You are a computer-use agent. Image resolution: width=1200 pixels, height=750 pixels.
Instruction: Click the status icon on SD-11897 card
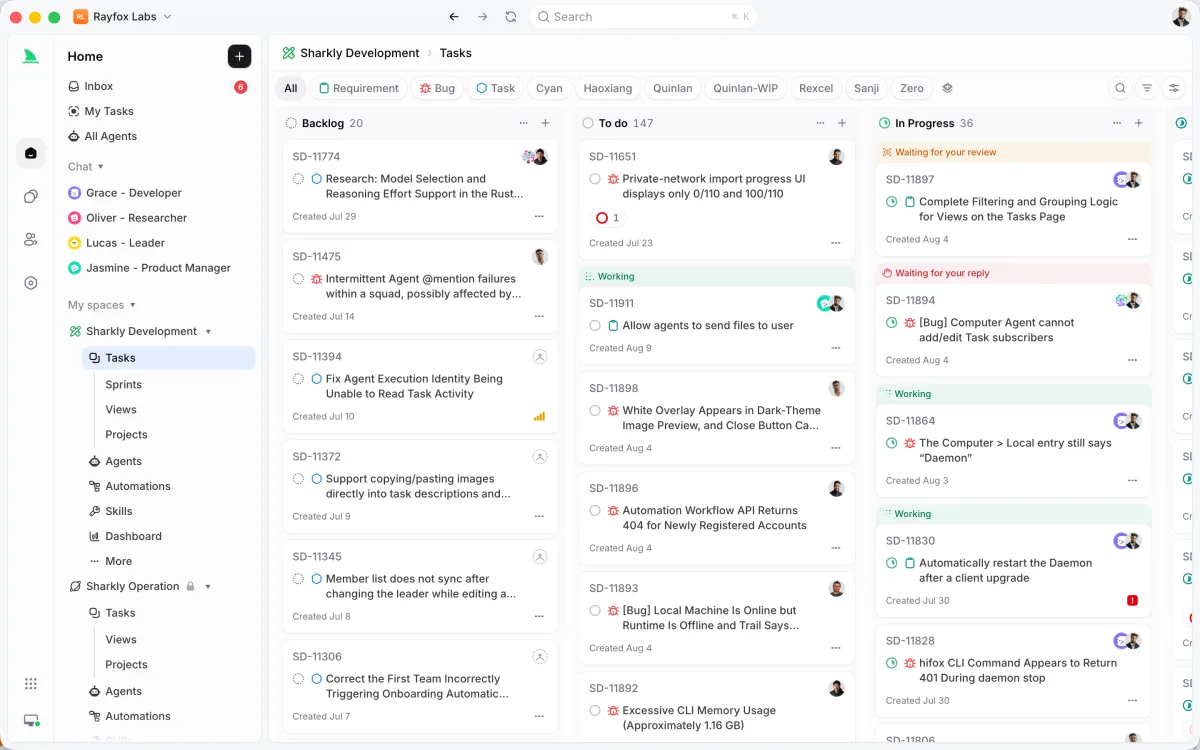pos(892,201)
